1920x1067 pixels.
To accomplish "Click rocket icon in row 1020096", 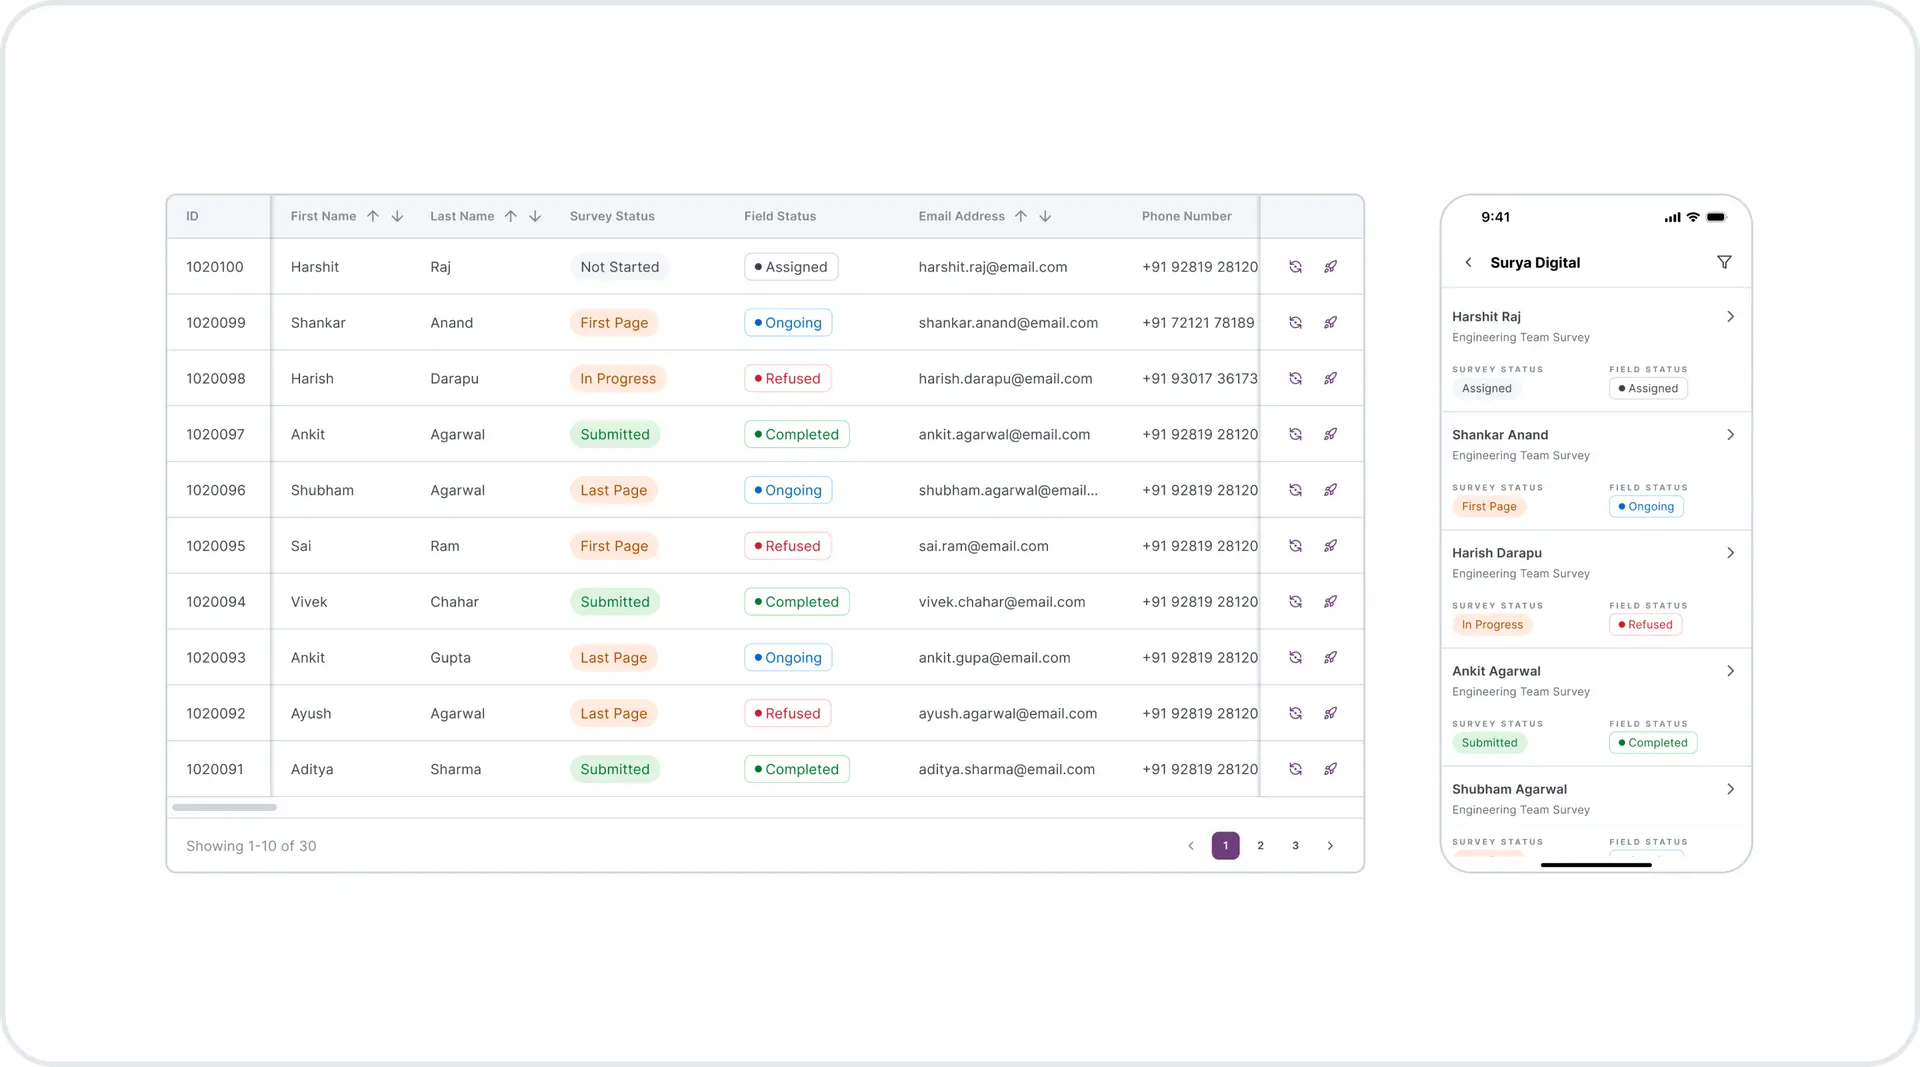I will tap(1330, 490).
